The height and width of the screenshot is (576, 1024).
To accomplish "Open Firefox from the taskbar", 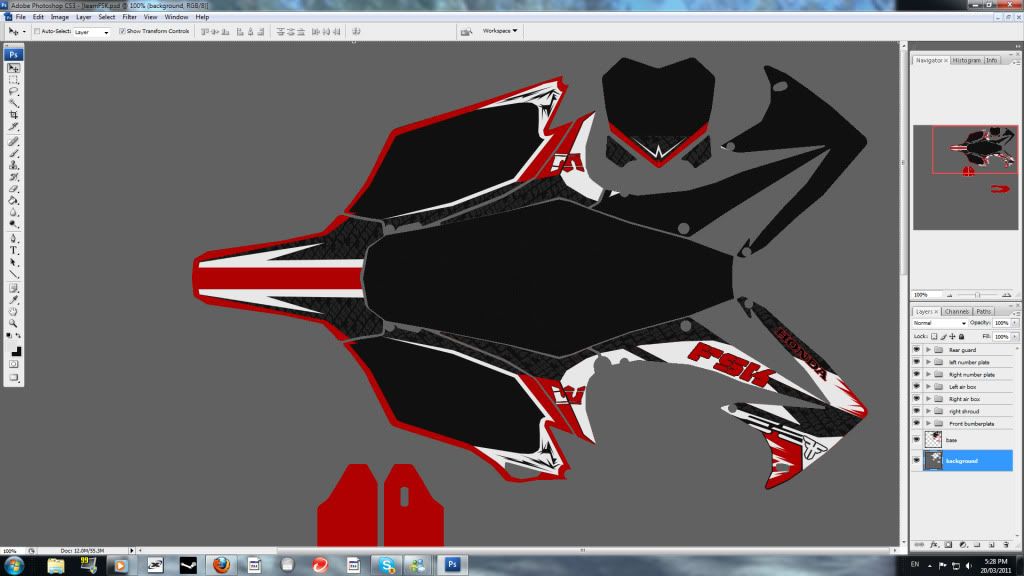I will point(221,565).
